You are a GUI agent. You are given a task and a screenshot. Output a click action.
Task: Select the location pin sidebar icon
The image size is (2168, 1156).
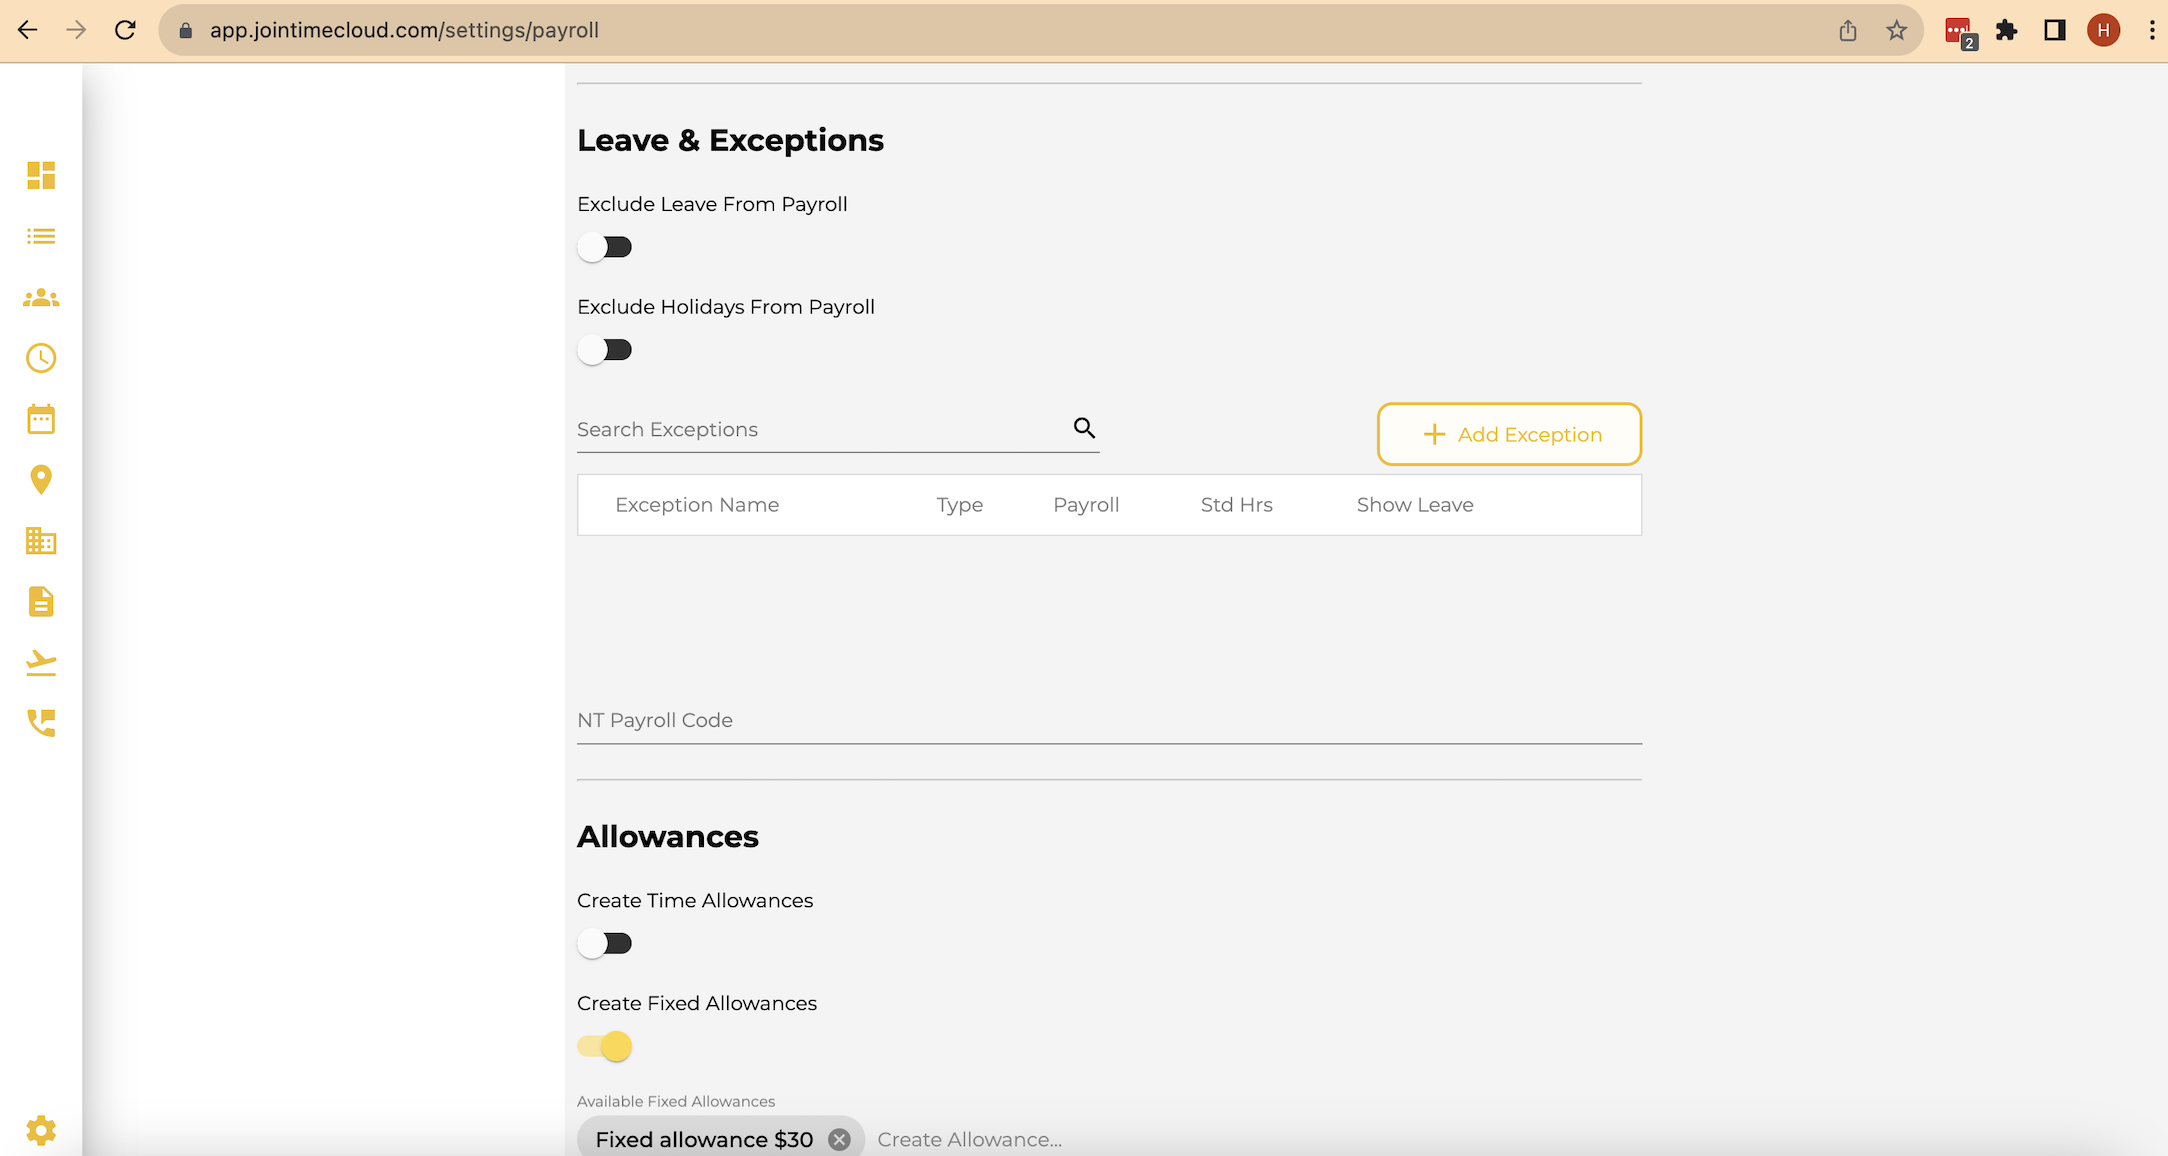(x=40, y=480)
